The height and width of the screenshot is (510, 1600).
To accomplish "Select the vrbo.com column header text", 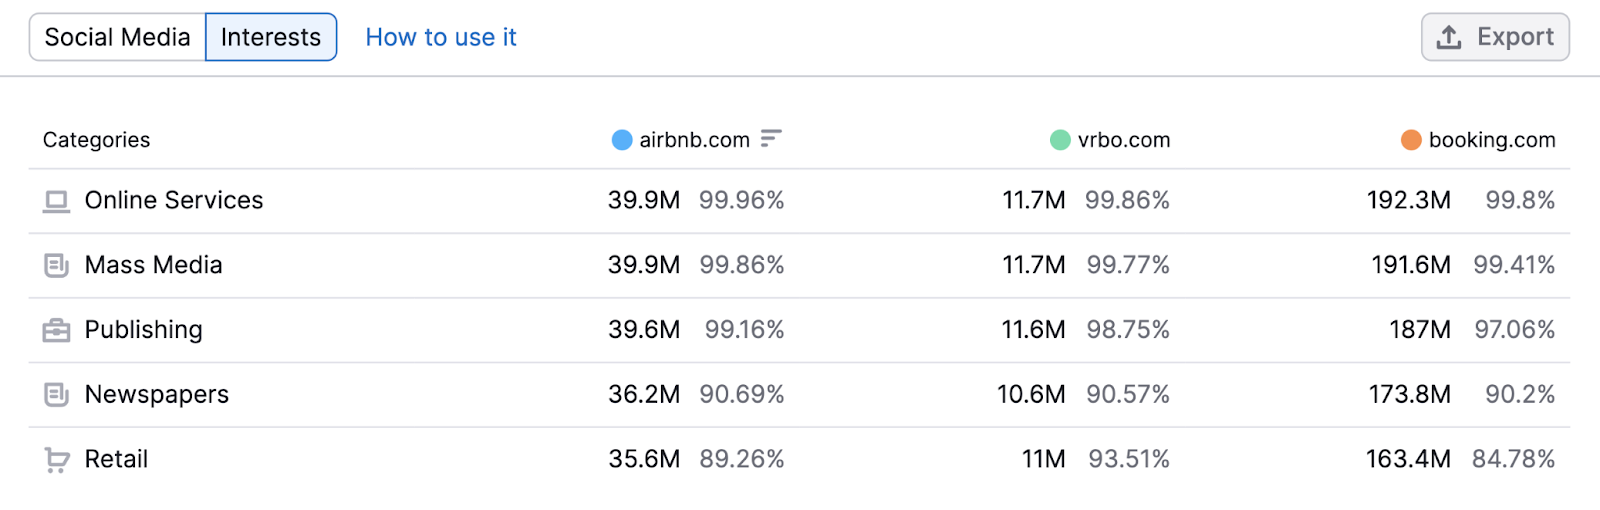I will 1123,140.
